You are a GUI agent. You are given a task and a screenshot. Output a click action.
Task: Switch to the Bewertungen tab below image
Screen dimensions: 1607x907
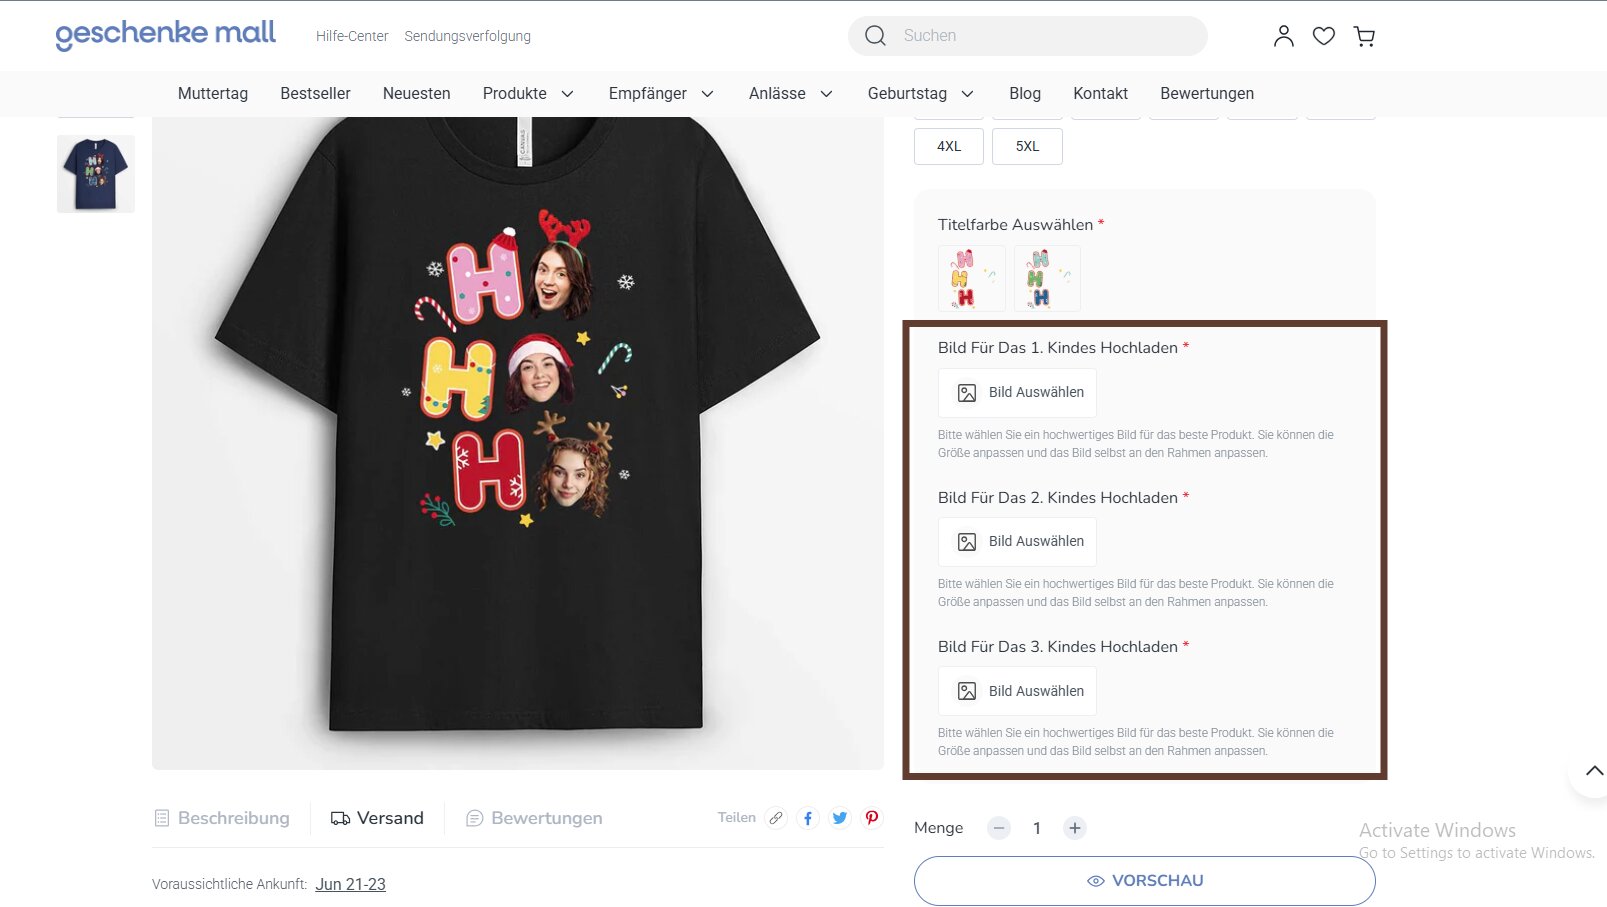pos(534,818)
